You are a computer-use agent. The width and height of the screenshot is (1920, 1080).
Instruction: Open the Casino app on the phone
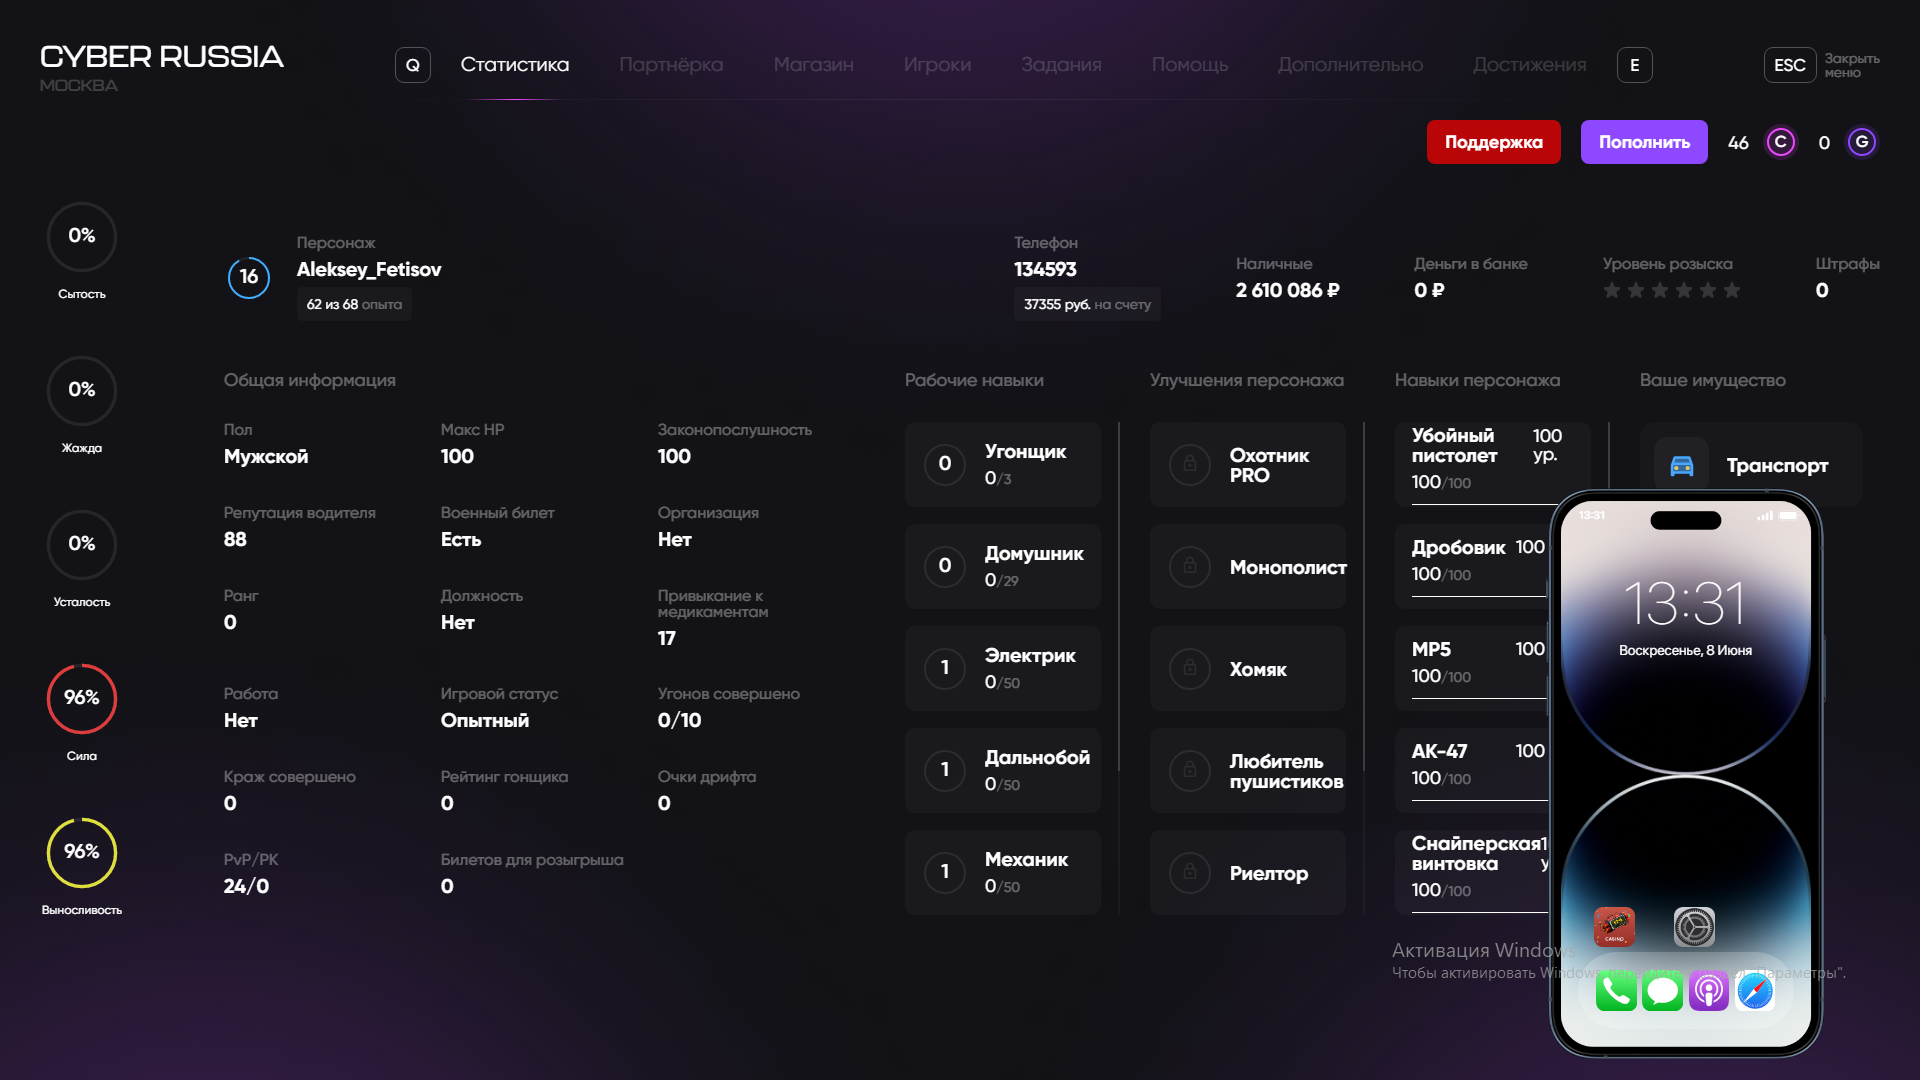click(1613, 927)
